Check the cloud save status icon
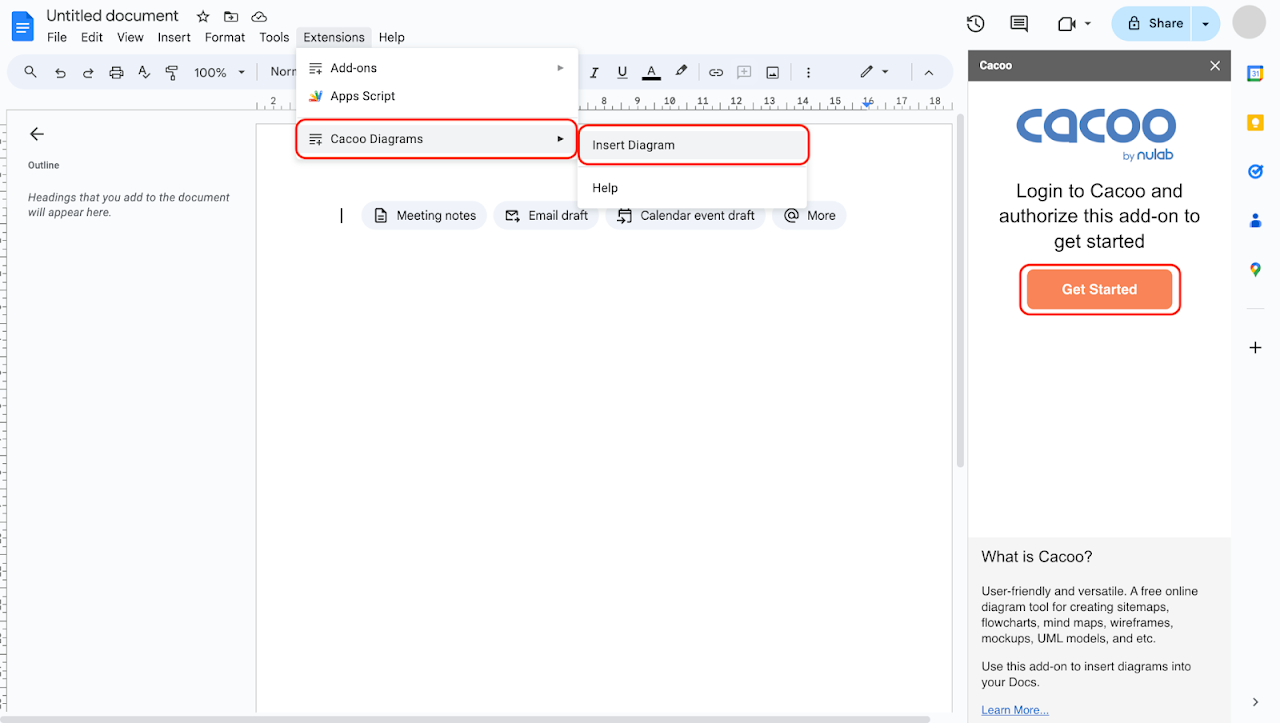 coord(259,17)
